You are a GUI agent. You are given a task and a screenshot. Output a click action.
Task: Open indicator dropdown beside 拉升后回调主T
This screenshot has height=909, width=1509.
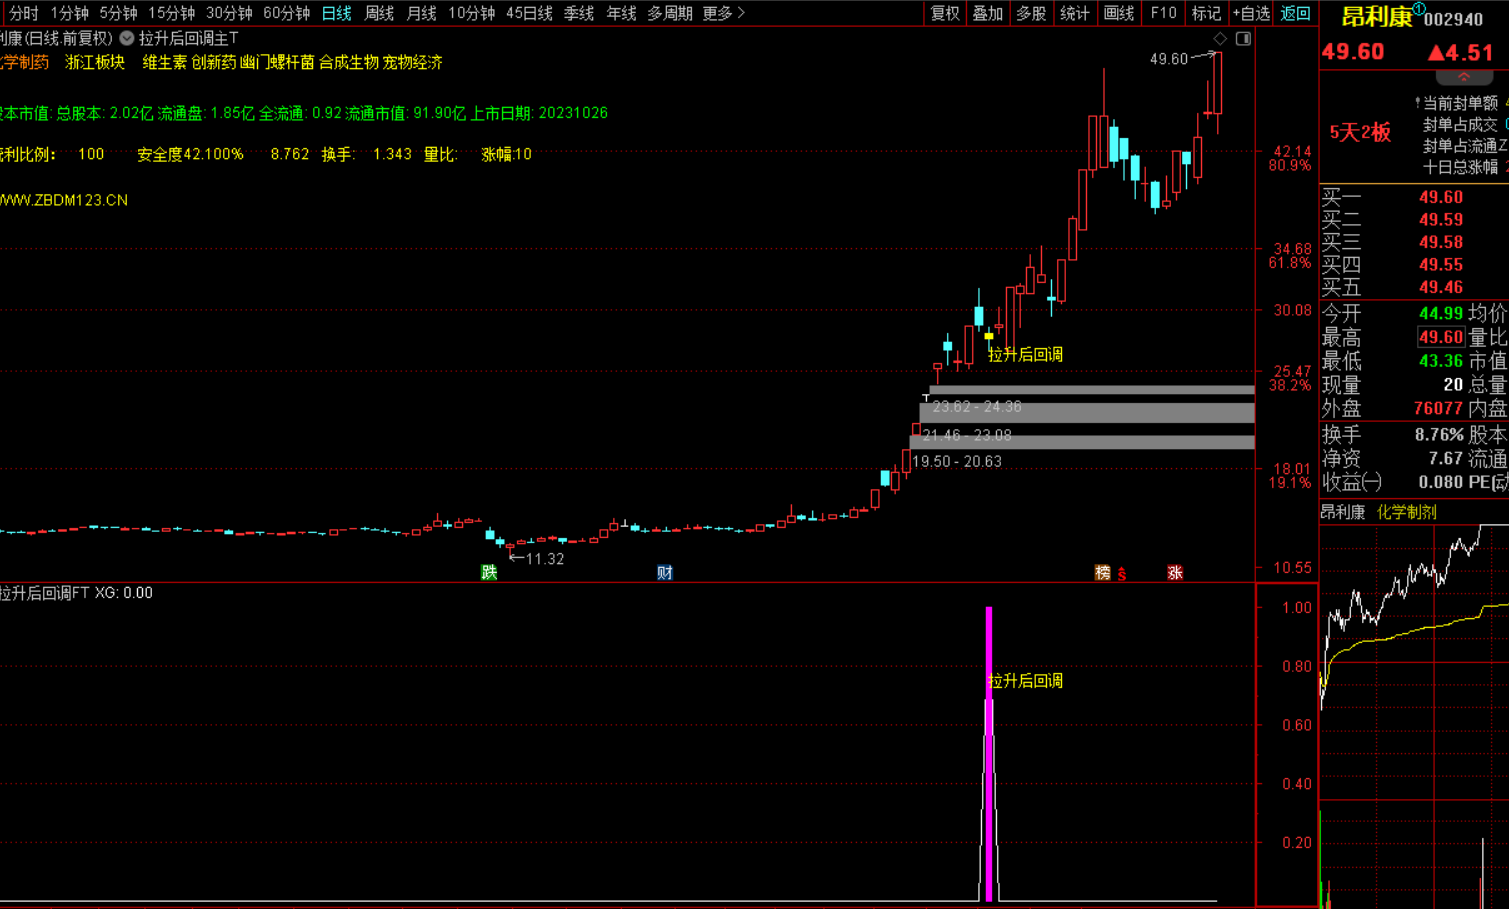[127, 38]
